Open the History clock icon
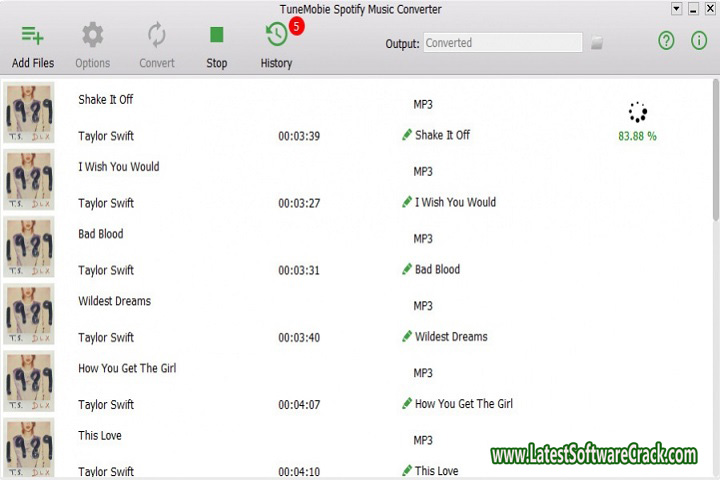720x480 pixels. pos(276,35)
